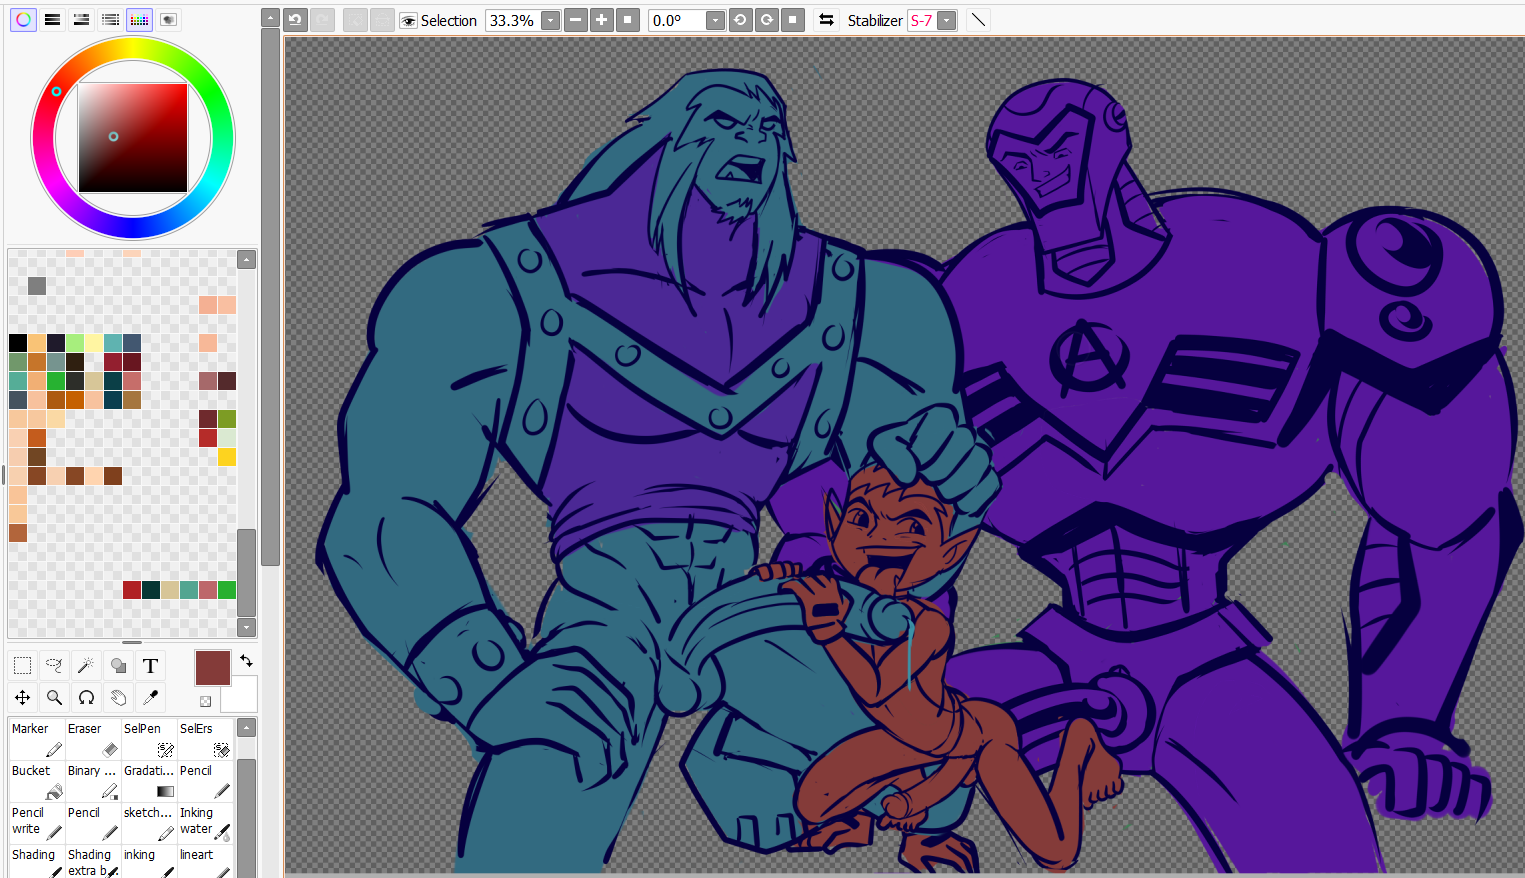
Task: Toggle the Selection visibility eye
Action: [x=408, y=21]
